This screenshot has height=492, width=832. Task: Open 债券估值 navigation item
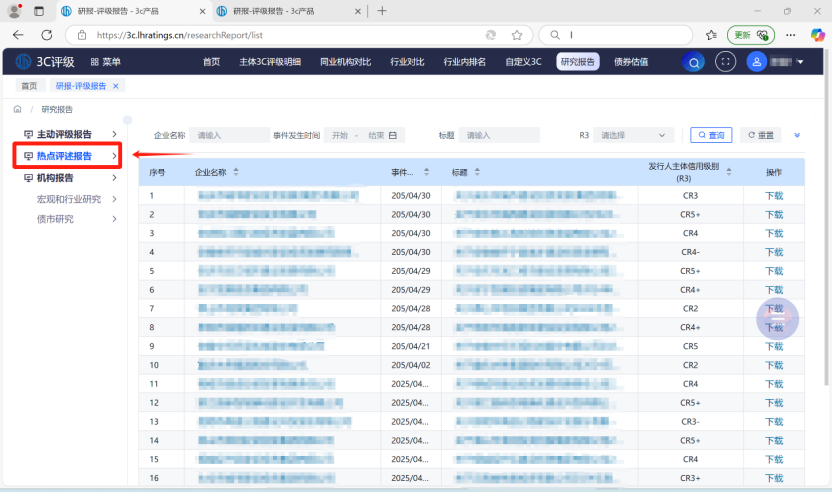pos(631,62)
